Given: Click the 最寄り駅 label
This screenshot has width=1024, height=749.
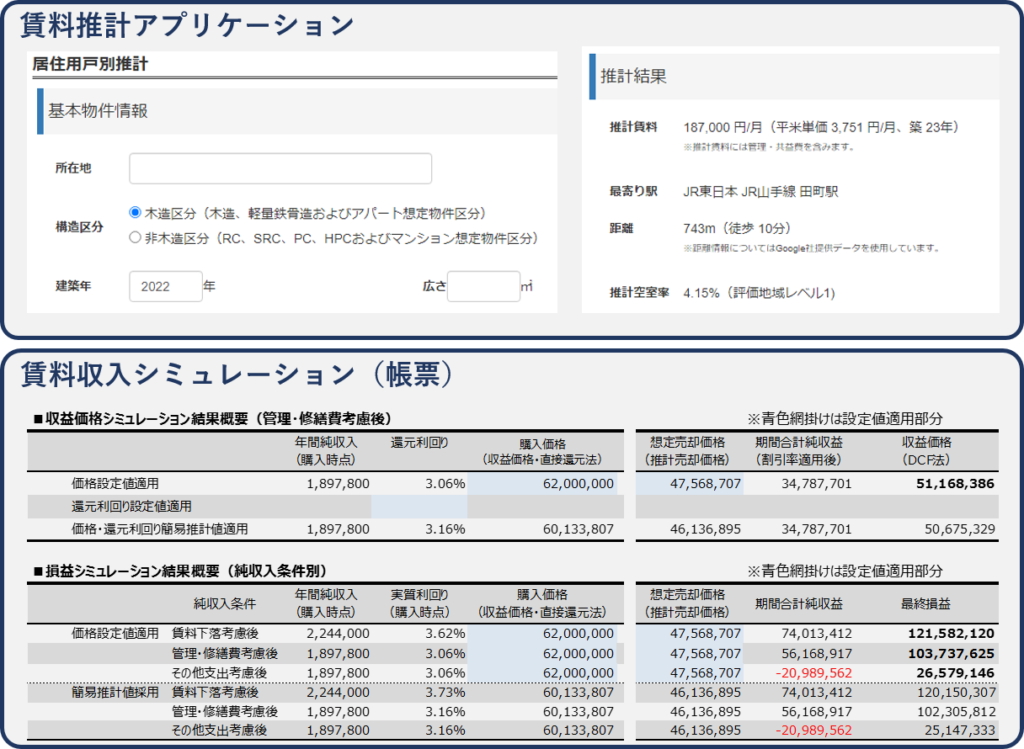Looking at the screenshot, I should 633,191.
